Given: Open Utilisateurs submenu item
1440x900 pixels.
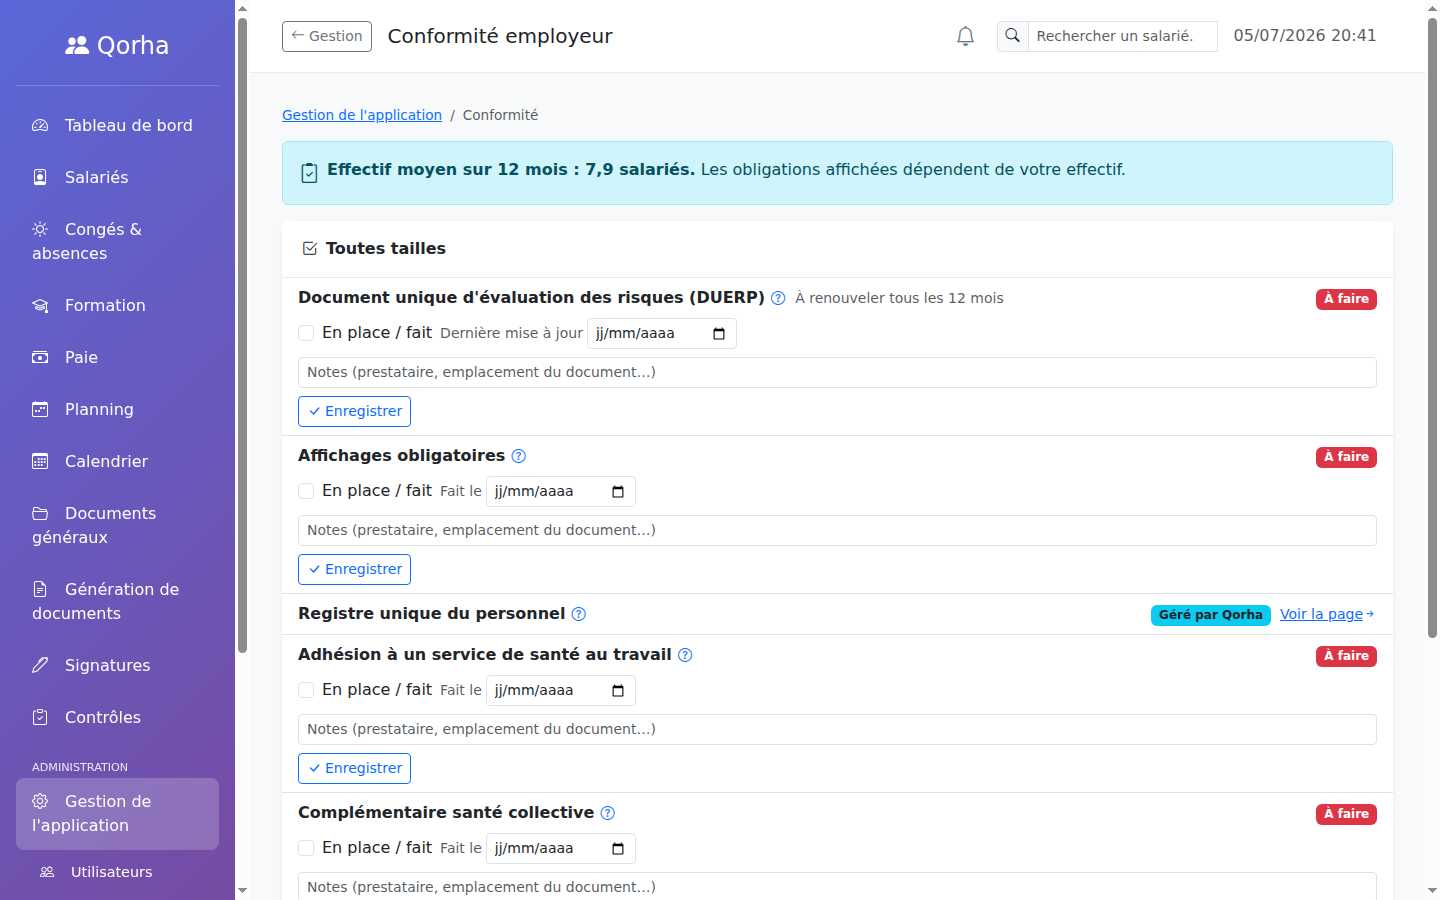Looking at the screenshot, I should 117,872.
